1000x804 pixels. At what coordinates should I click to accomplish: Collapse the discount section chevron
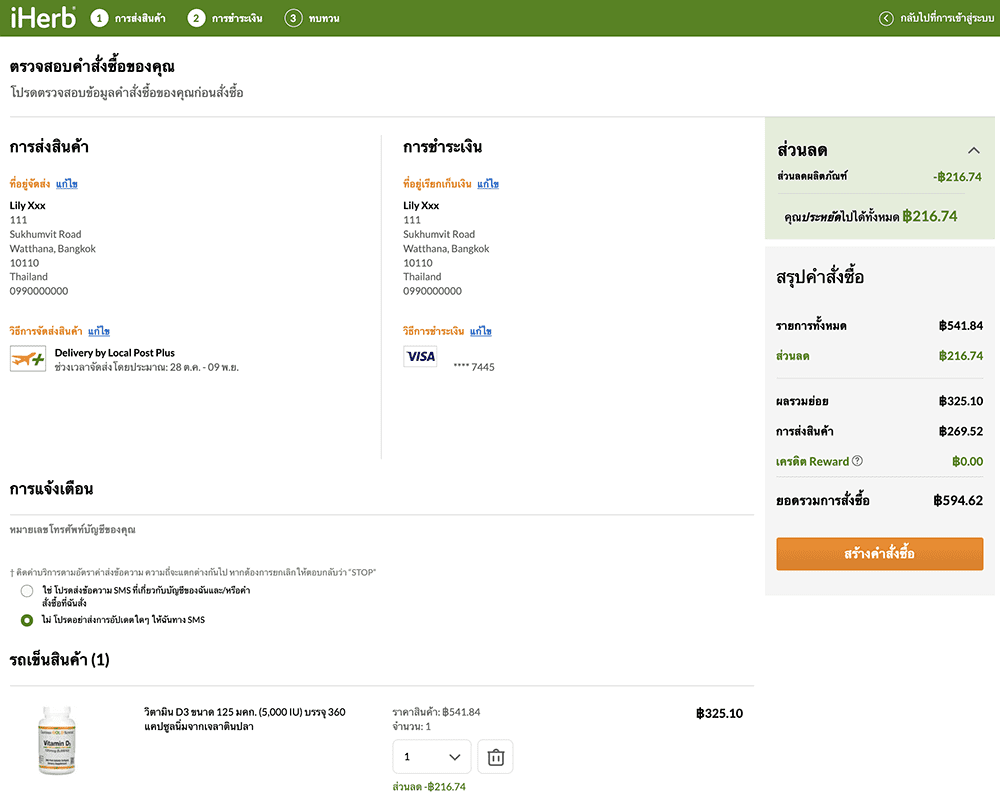973,151
